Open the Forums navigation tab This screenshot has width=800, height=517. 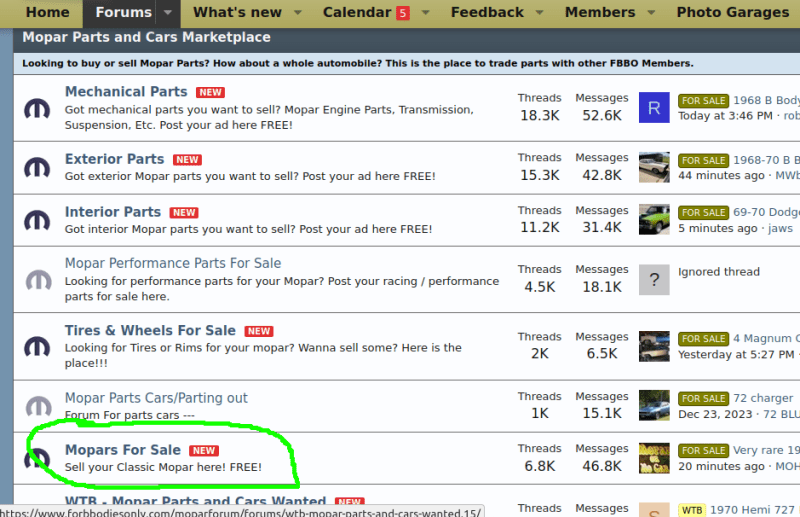123,12
